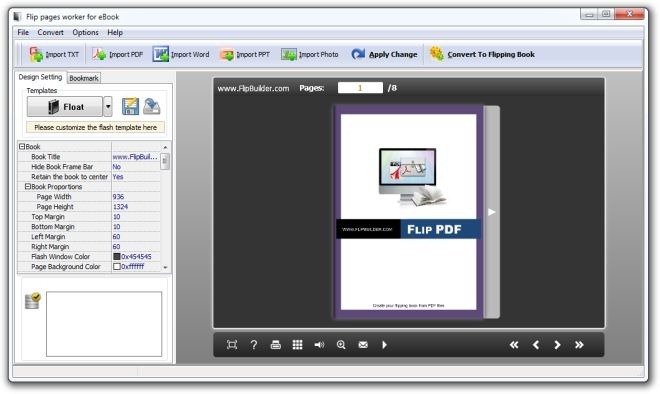660x394 pixels.
Task: Click the Import PPT label
Action: click(253, 55)
